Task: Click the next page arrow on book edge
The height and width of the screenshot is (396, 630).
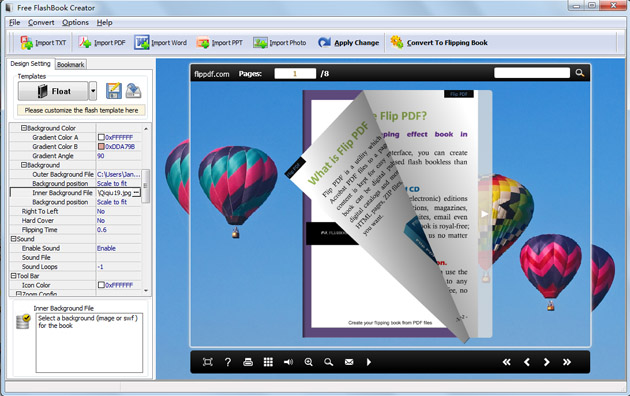Action: [485, 214]
